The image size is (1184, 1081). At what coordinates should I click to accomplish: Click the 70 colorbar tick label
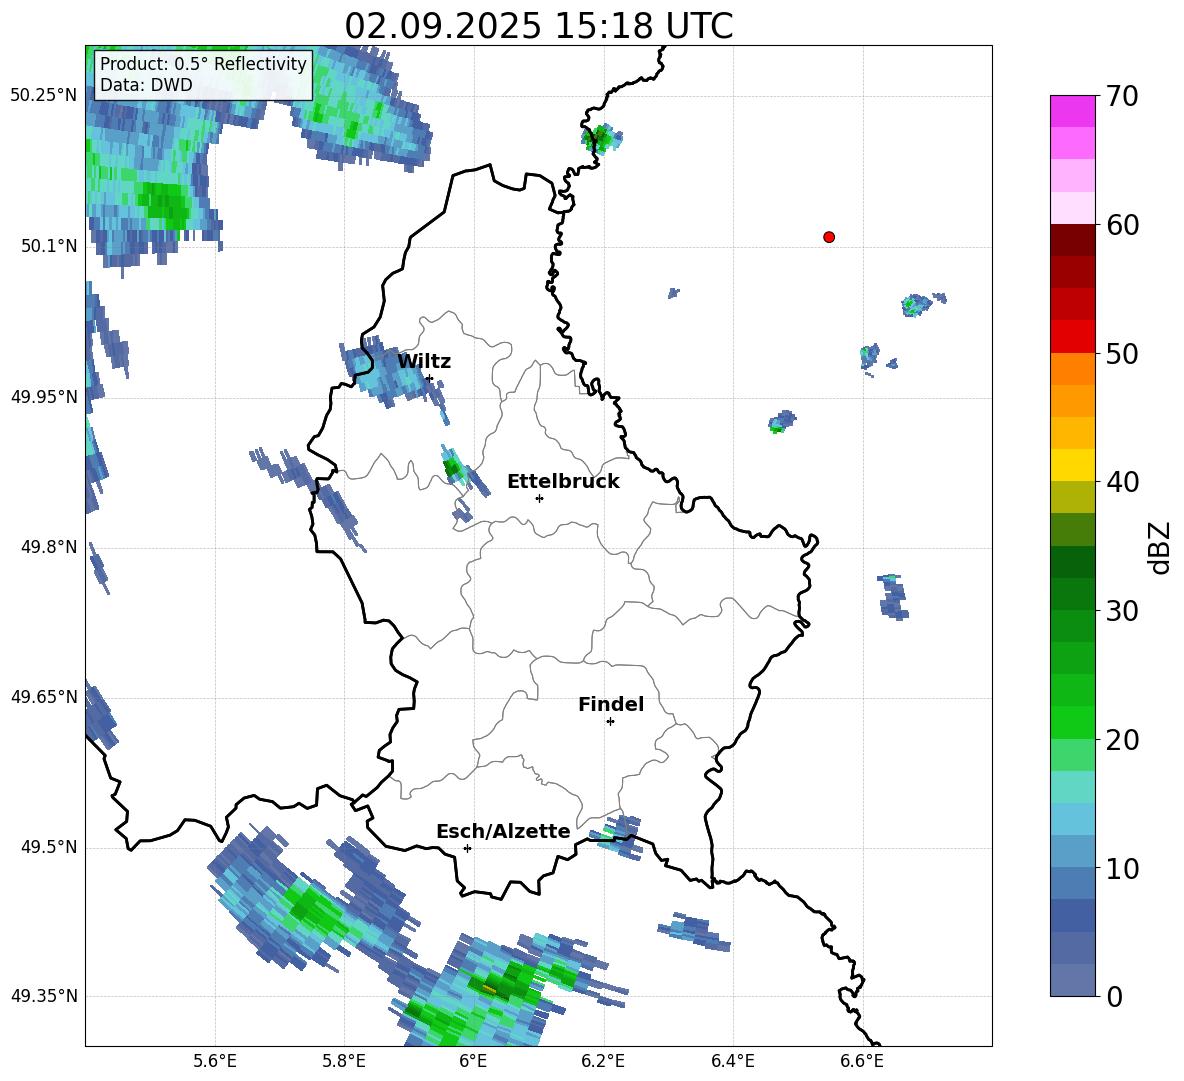tap(1122, 97)
